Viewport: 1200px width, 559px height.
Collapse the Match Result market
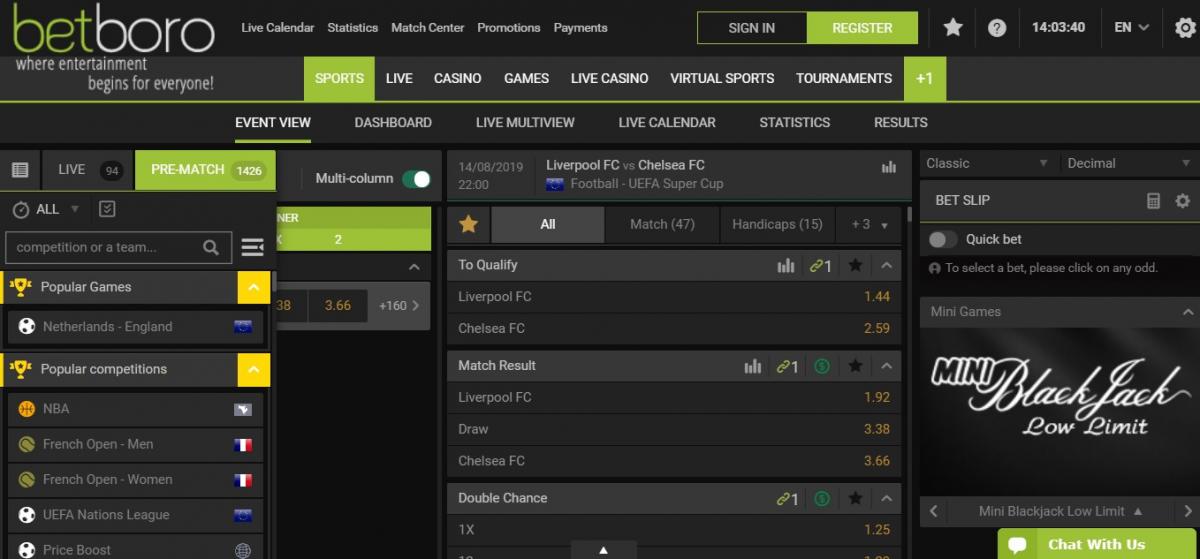pyautogui.click(x=886, y=366)
